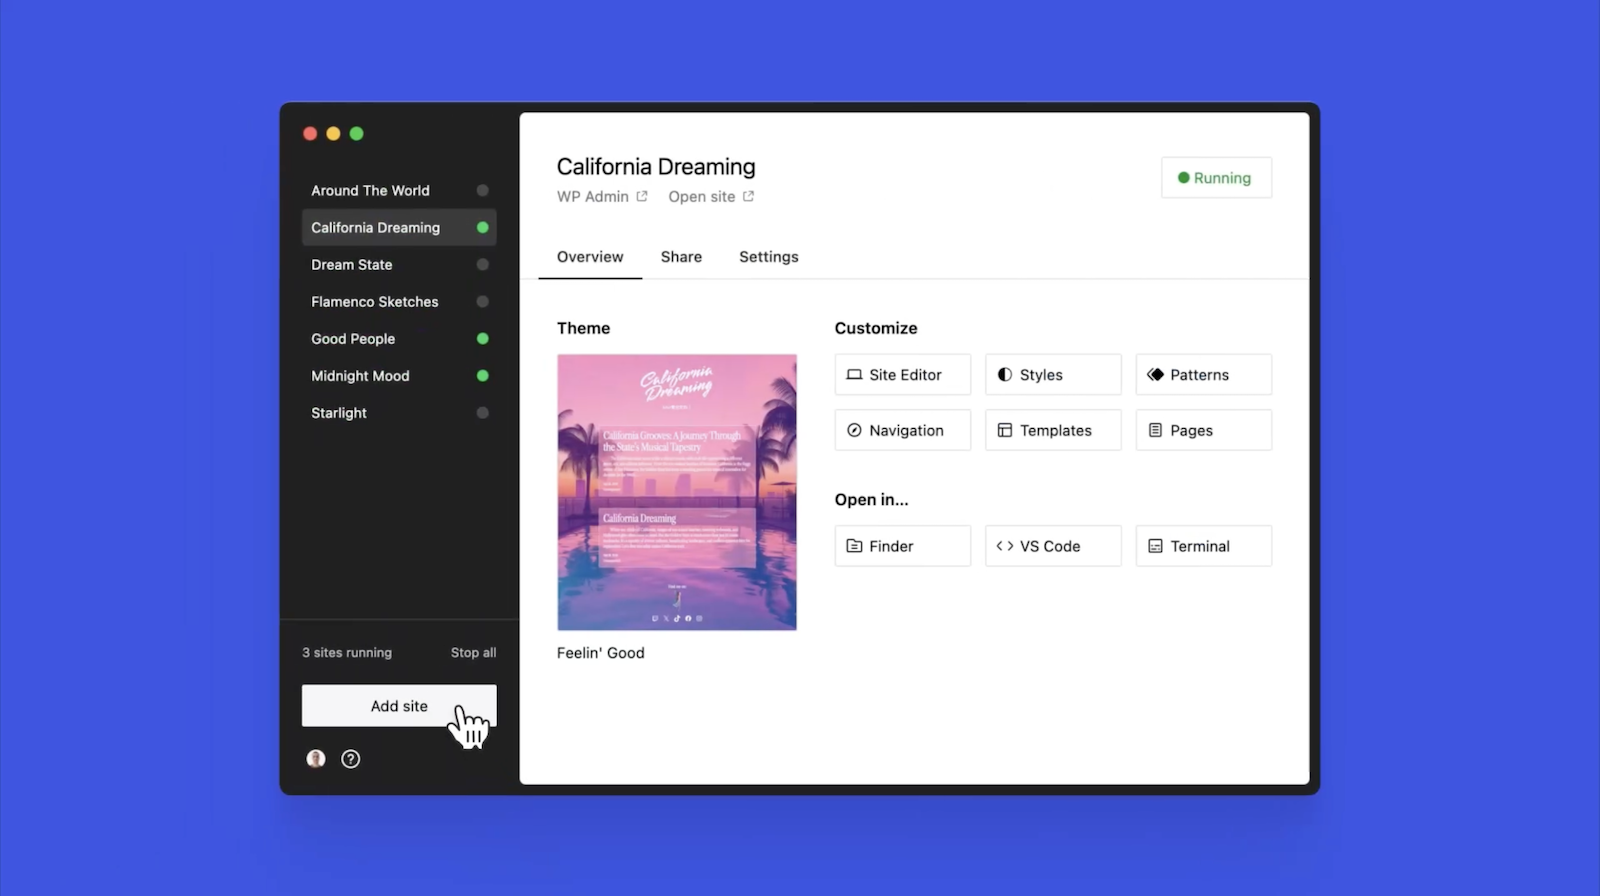Open the site in Terminal

coord(1203,546)
